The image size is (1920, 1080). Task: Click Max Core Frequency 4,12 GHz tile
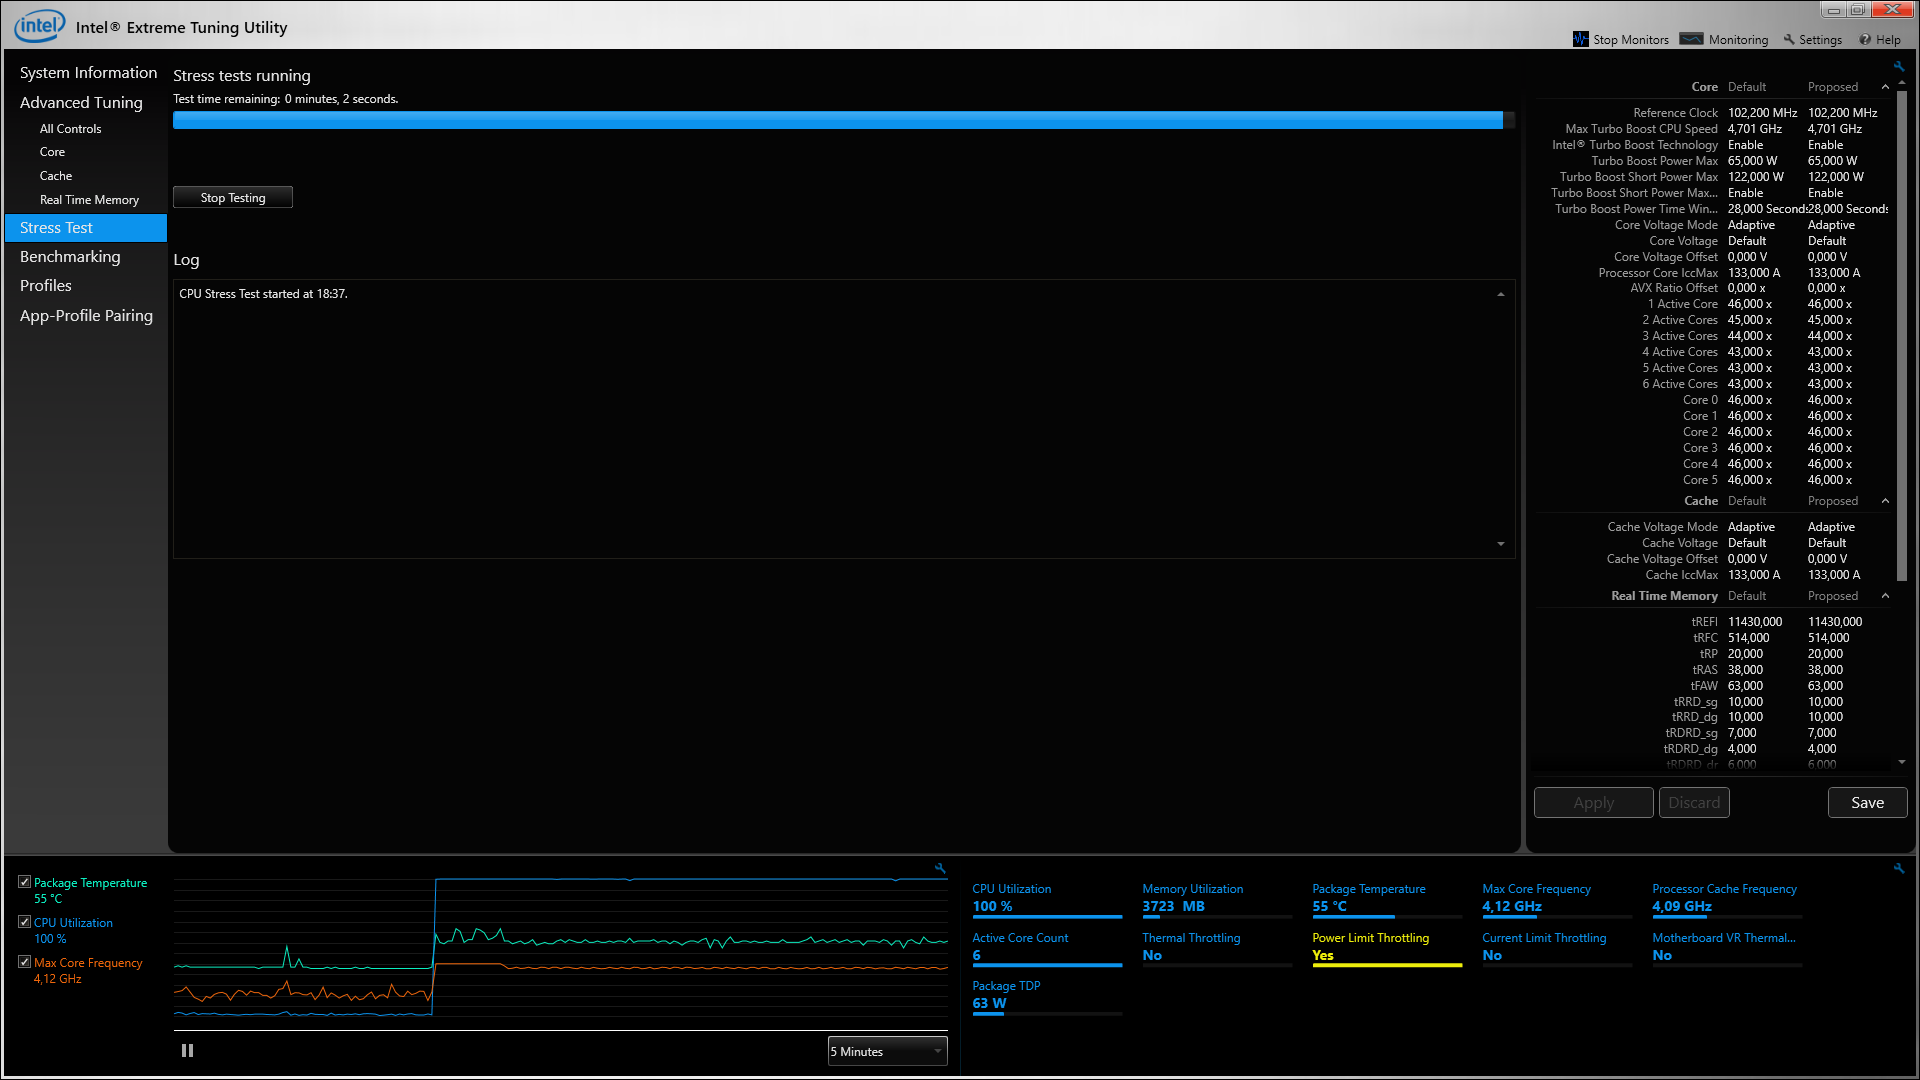pyautogui.click(x=1557, y=898)
